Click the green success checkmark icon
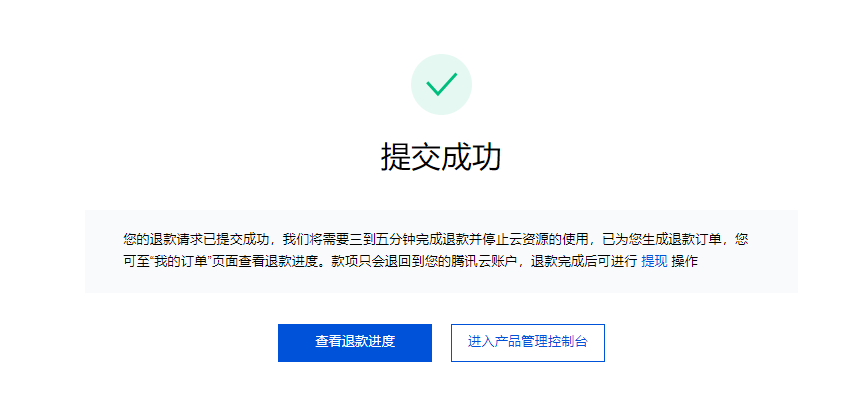 coord(441,84)
